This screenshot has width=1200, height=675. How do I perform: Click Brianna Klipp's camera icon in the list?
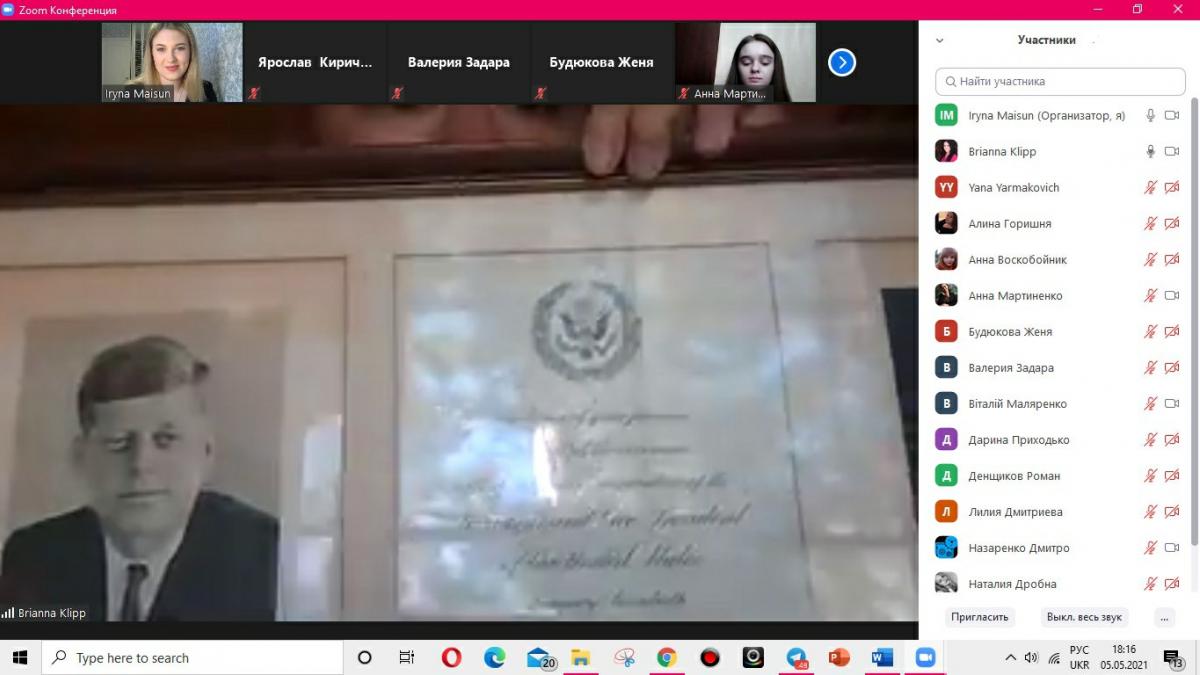(1172, 152)
